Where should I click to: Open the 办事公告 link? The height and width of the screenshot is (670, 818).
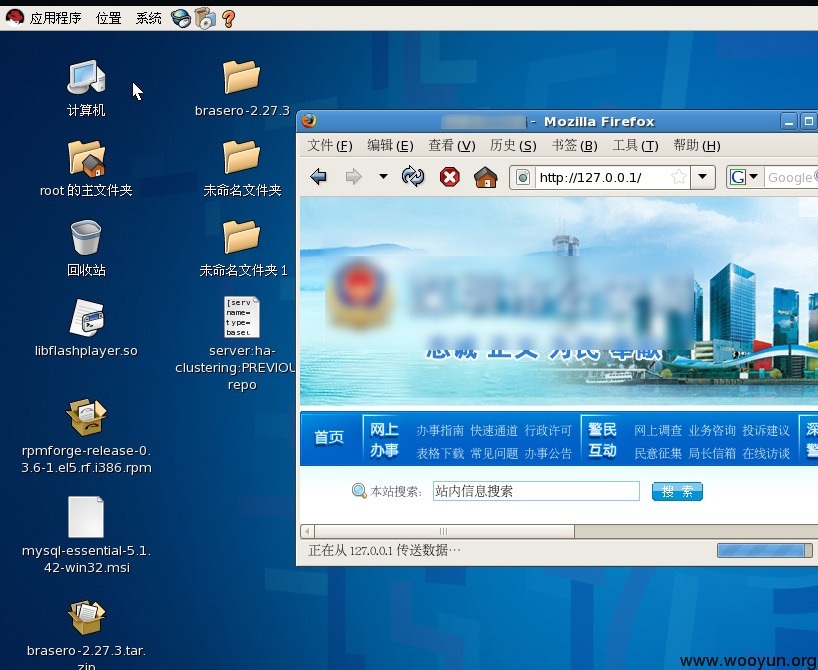548,453
